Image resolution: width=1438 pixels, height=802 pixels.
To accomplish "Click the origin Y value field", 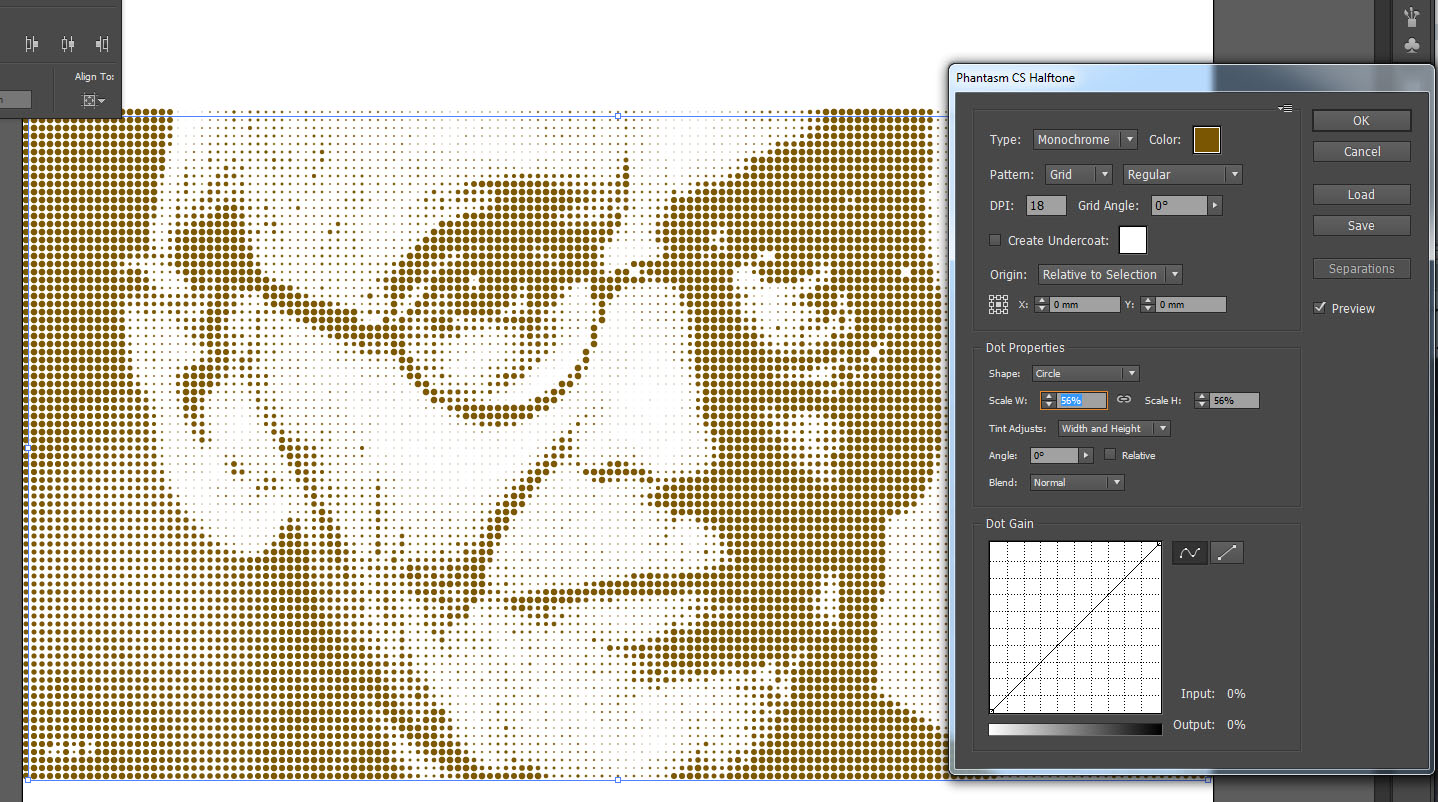I will pyautogui.click(x=1191, y=305).
